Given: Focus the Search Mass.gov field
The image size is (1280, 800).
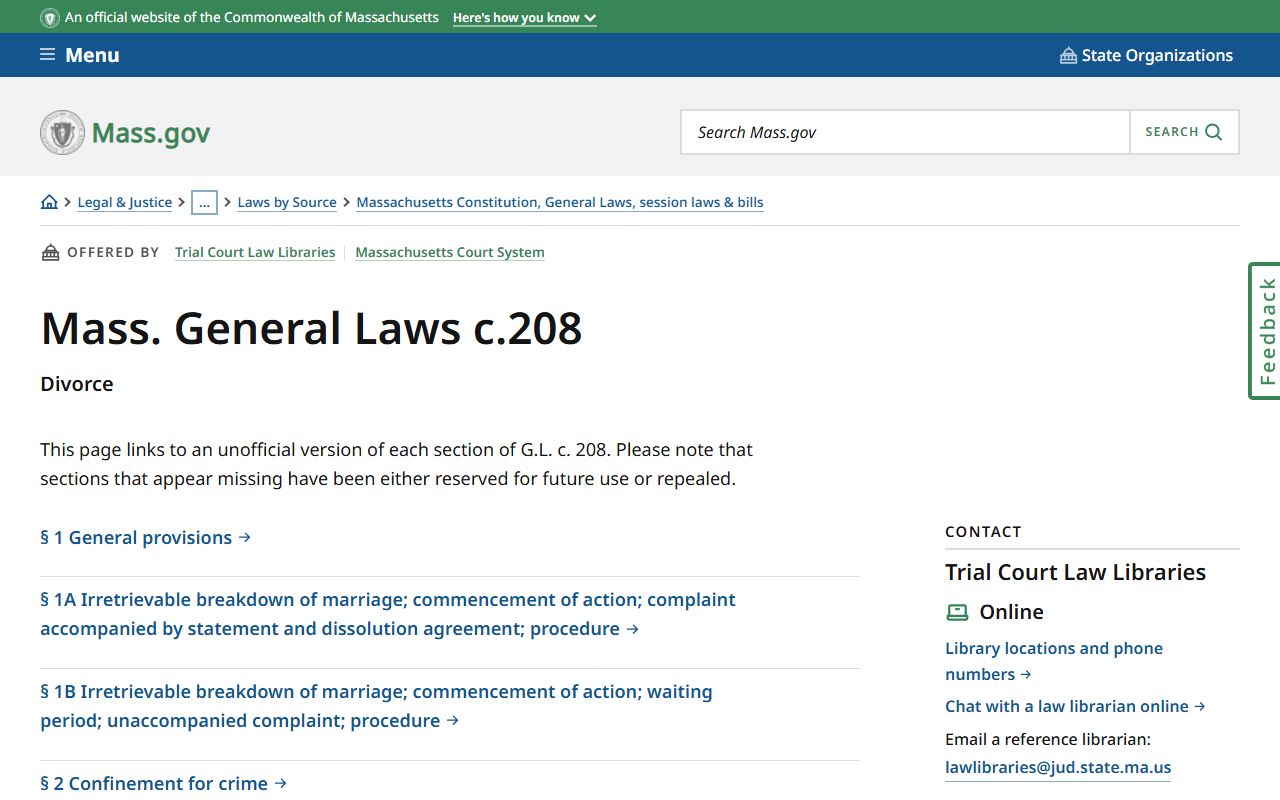Looking at the screenshot, I should [905, 132].
